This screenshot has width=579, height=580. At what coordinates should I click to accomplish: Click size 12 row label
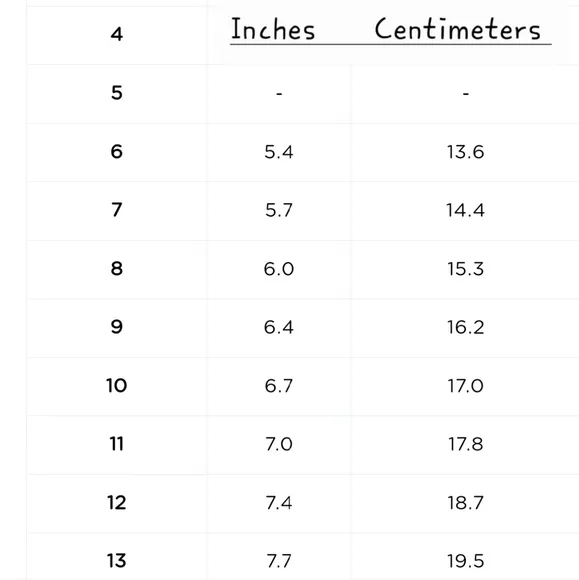click(117, 502)
